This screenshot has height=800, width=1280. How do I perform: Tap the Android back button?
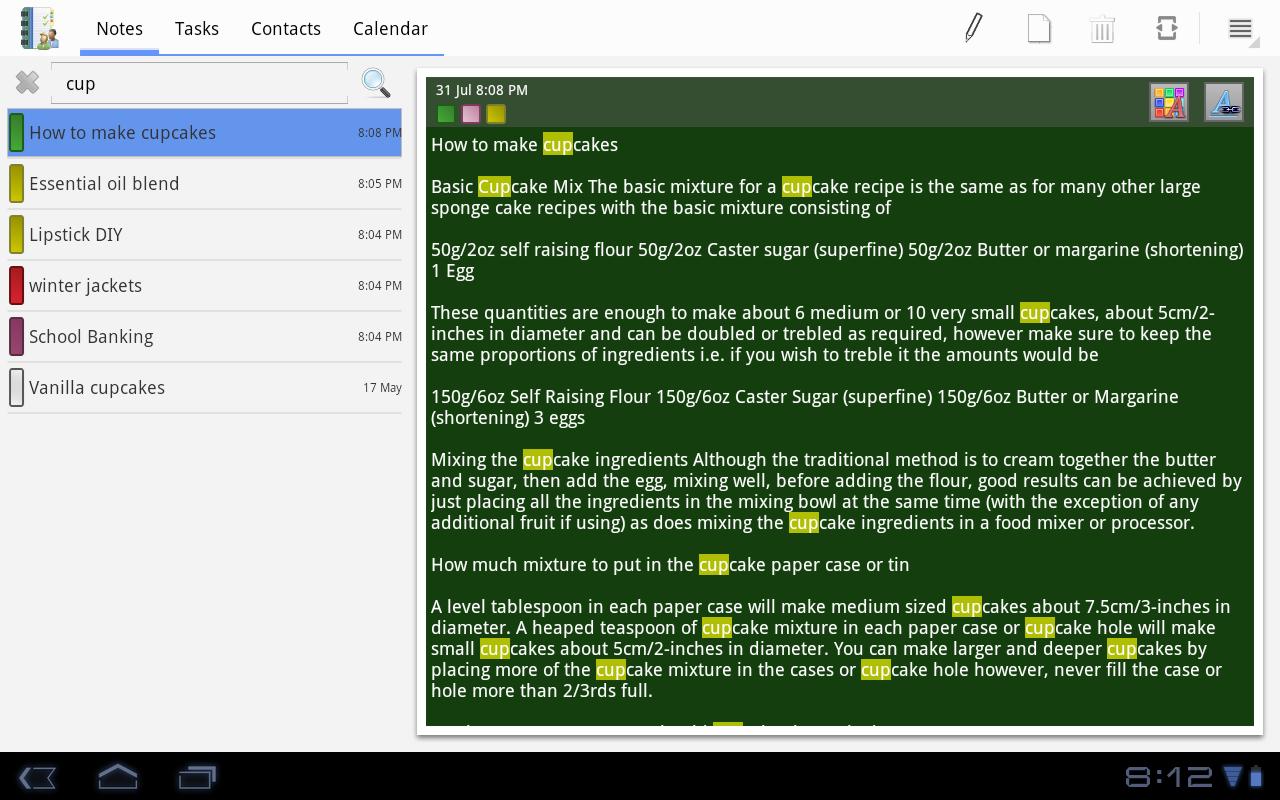pos(38,777)
